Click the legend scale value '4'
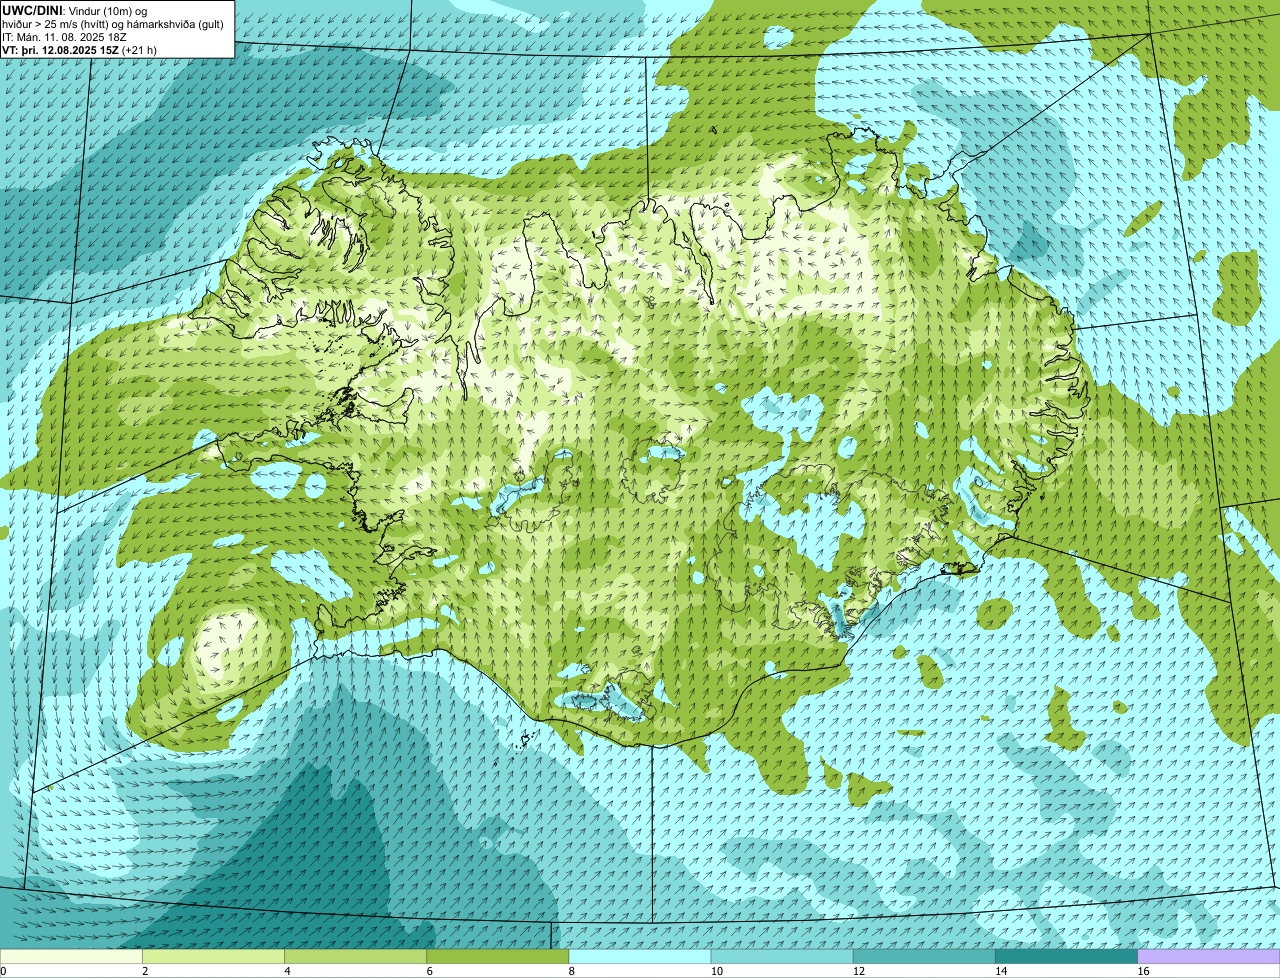 click(x=287, y=971)
